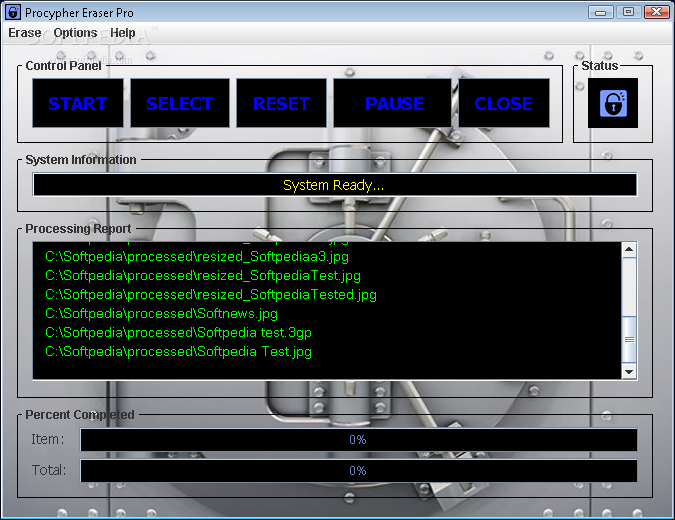The width and height of the screenshot is (675, 520).
Task: Click the report scrollbar down arrow
Action: click(629, 372)
